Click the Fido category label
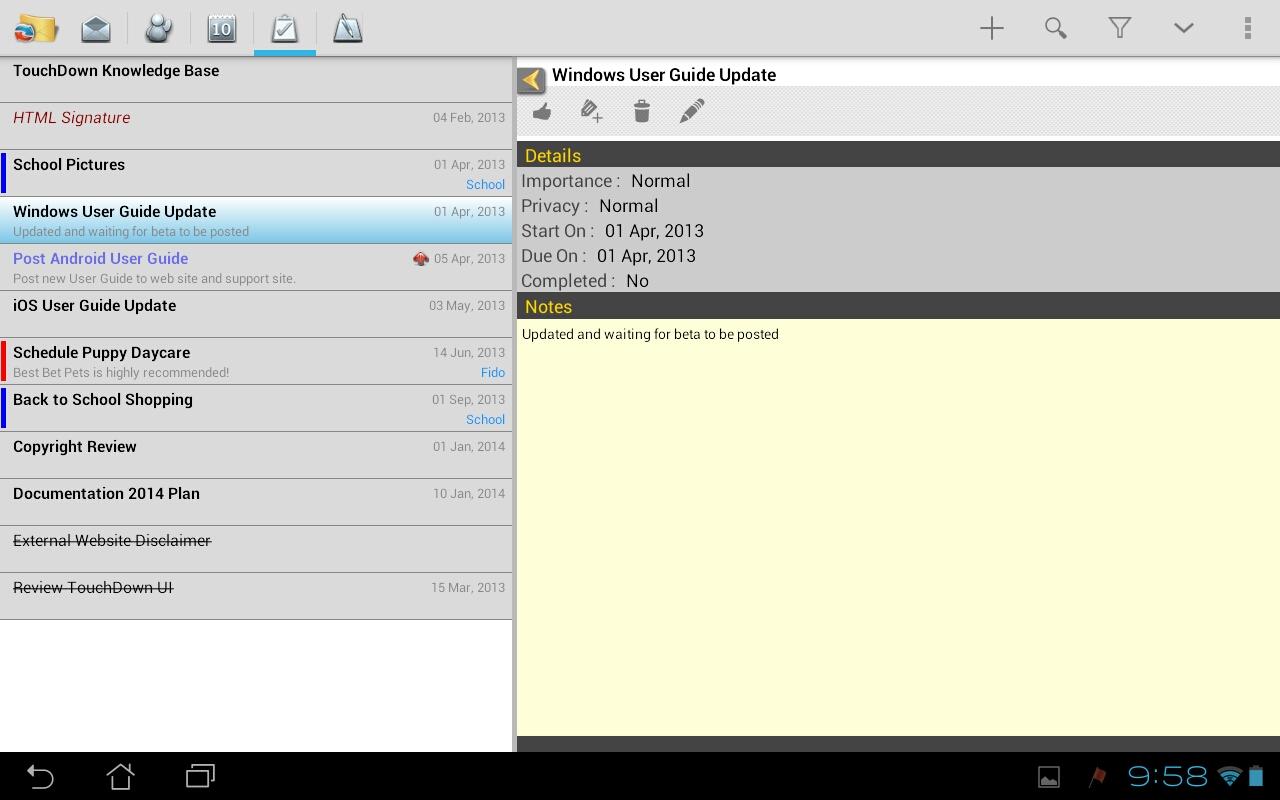 [493, 372]
